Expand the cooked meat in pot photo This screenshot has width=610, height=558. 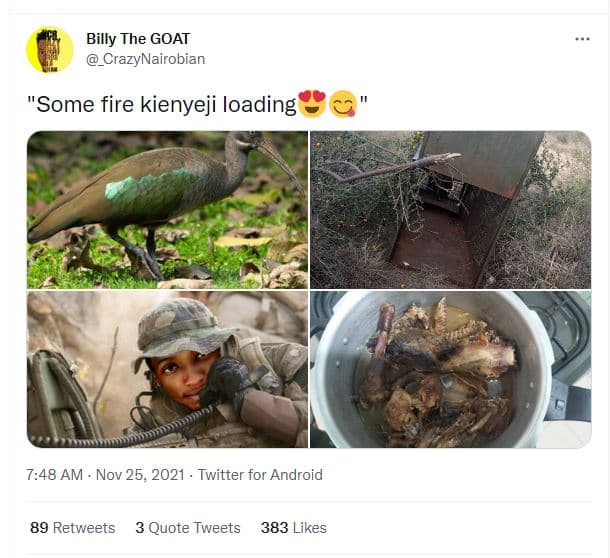[x=450, y=369]
